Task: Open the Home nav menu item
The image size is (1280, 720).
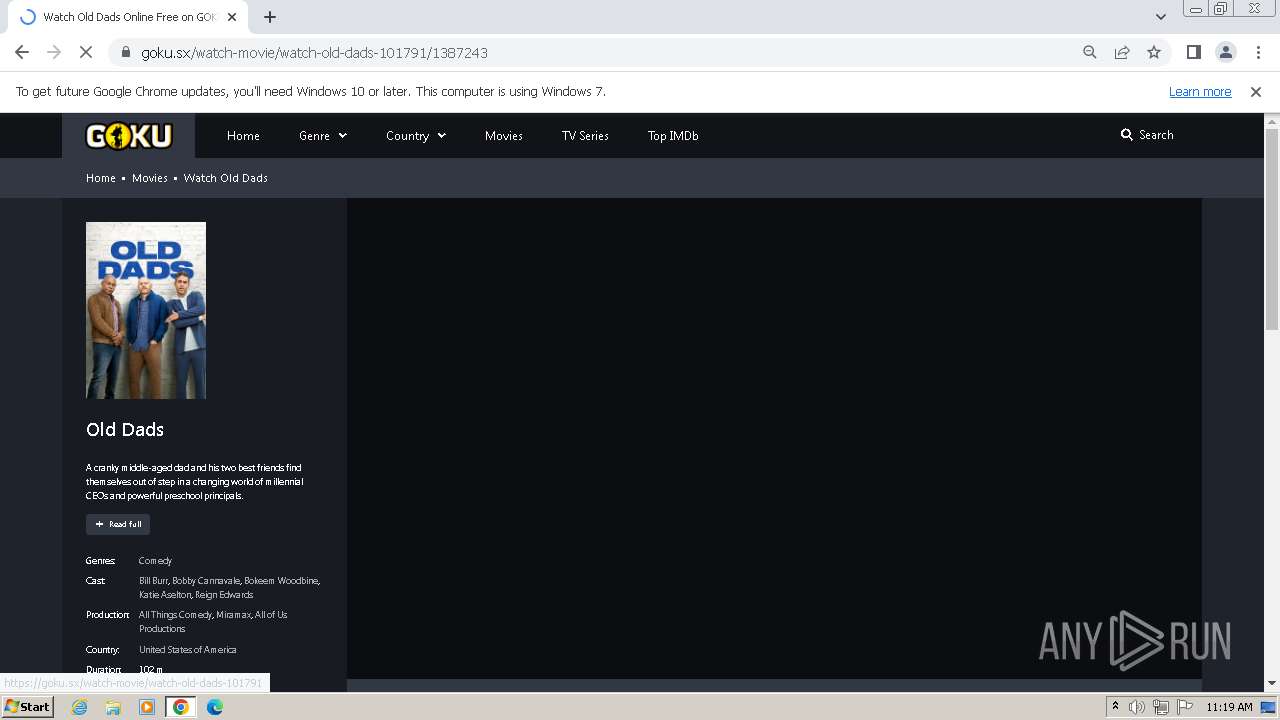Action: tap(243, 135)
